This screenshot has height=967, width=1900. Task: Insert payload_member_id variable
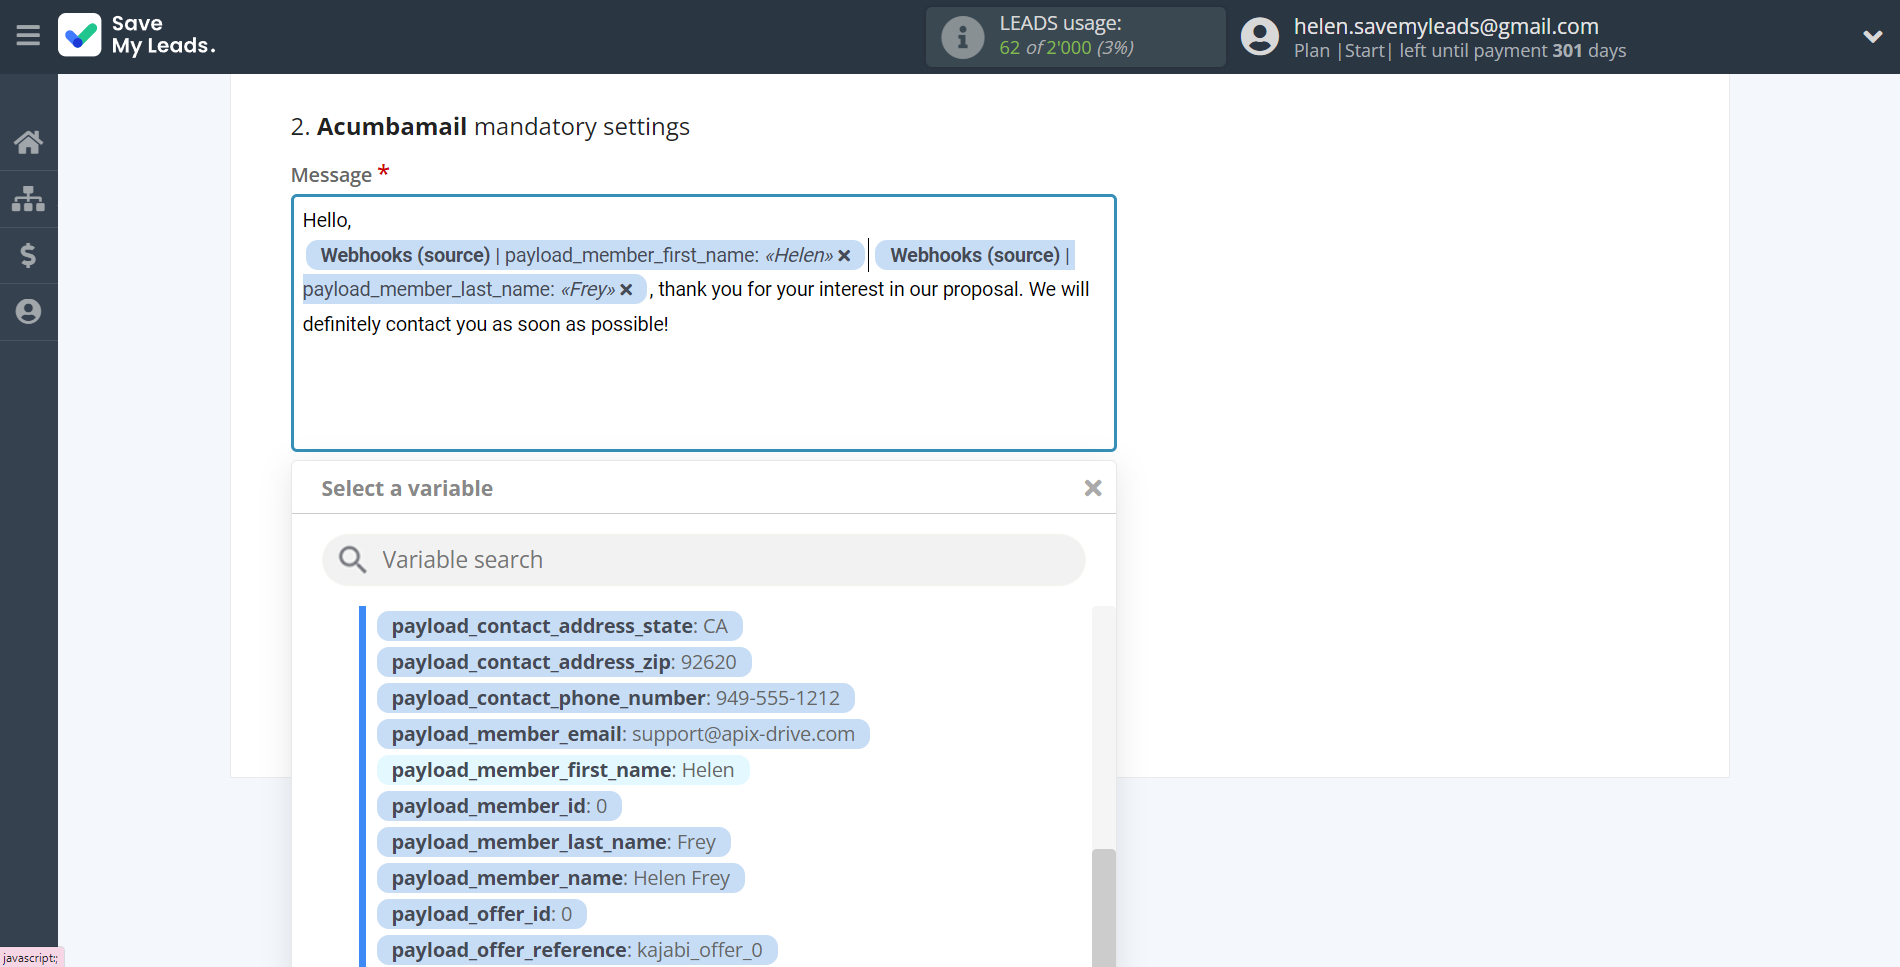(x=499, y=806)
